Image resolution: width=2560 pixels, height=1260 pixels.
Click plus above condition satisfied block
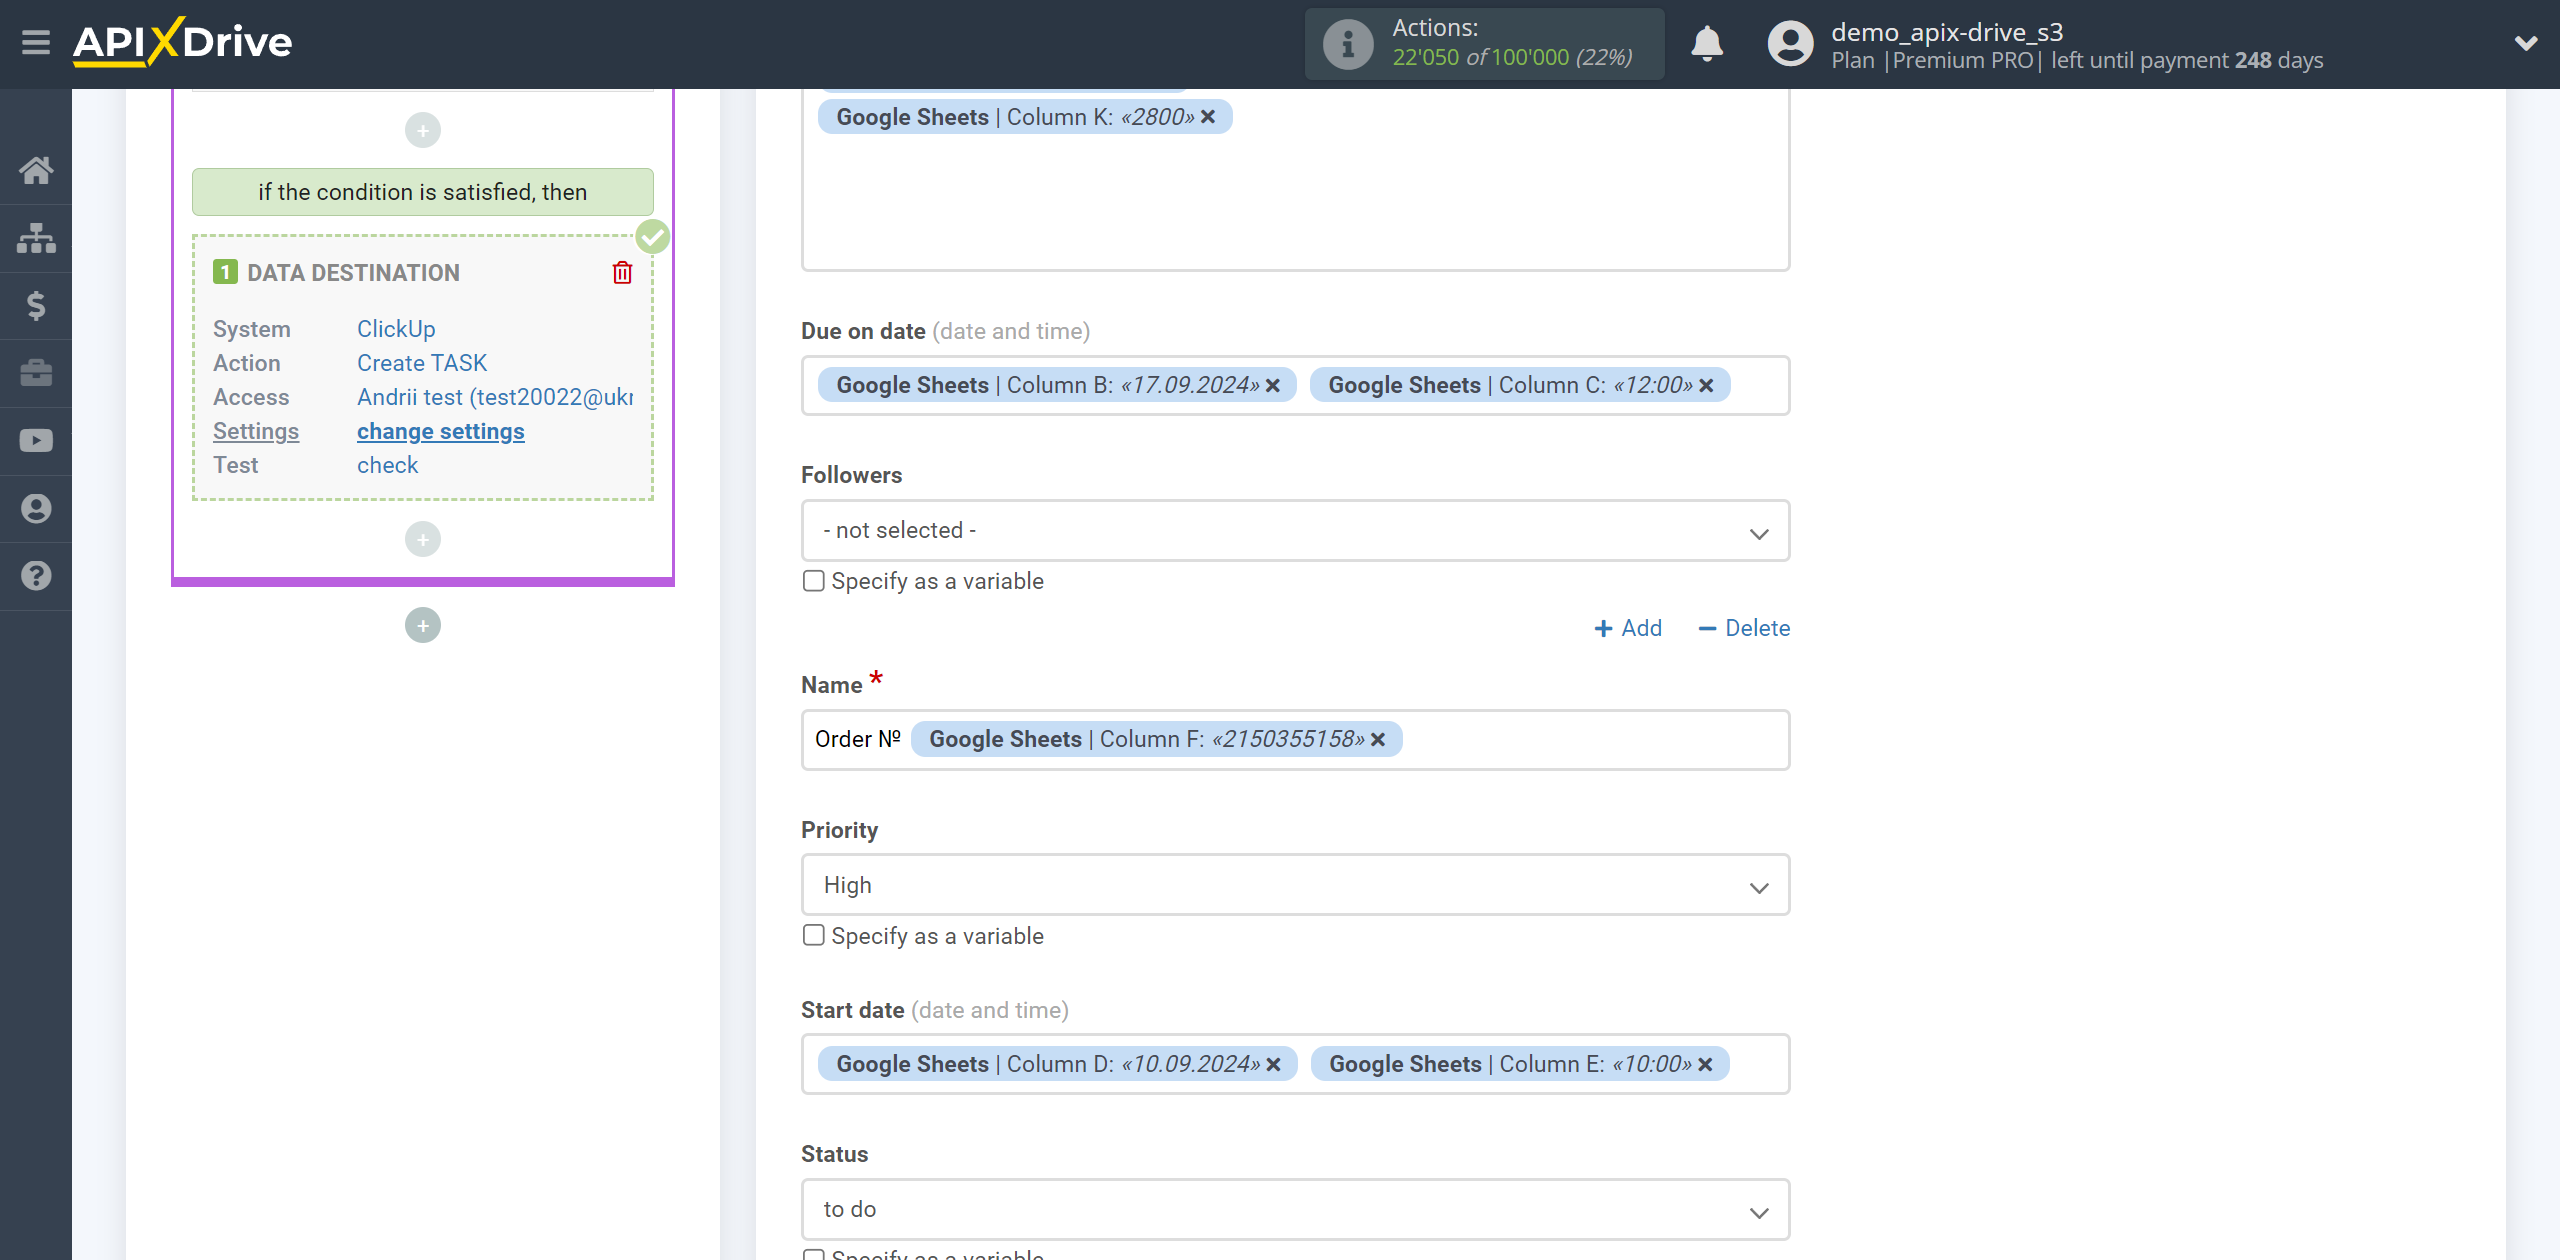click(x=423, y=130)
